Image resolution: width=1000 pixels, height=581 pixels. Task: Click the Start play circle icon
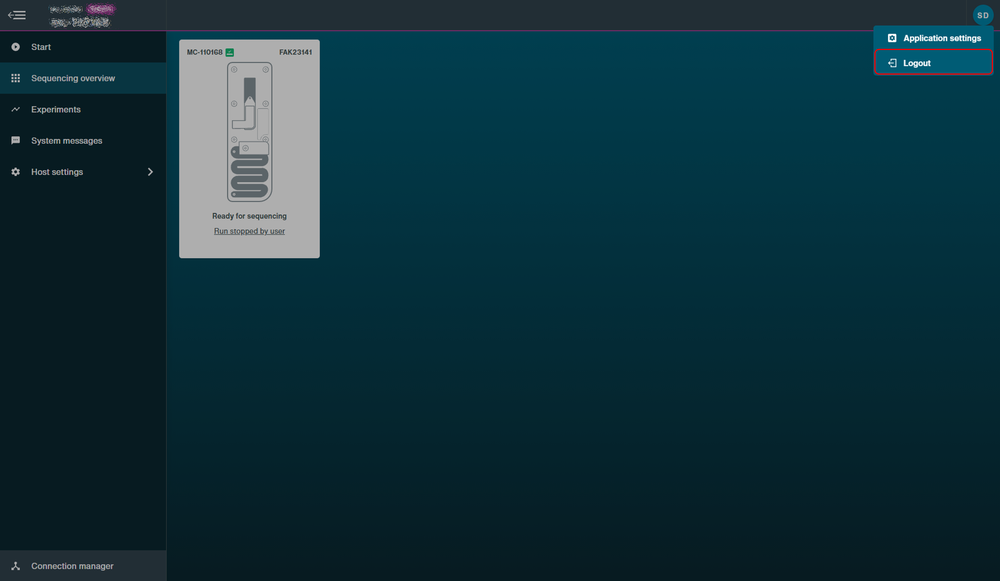click(x=15, y=47)
